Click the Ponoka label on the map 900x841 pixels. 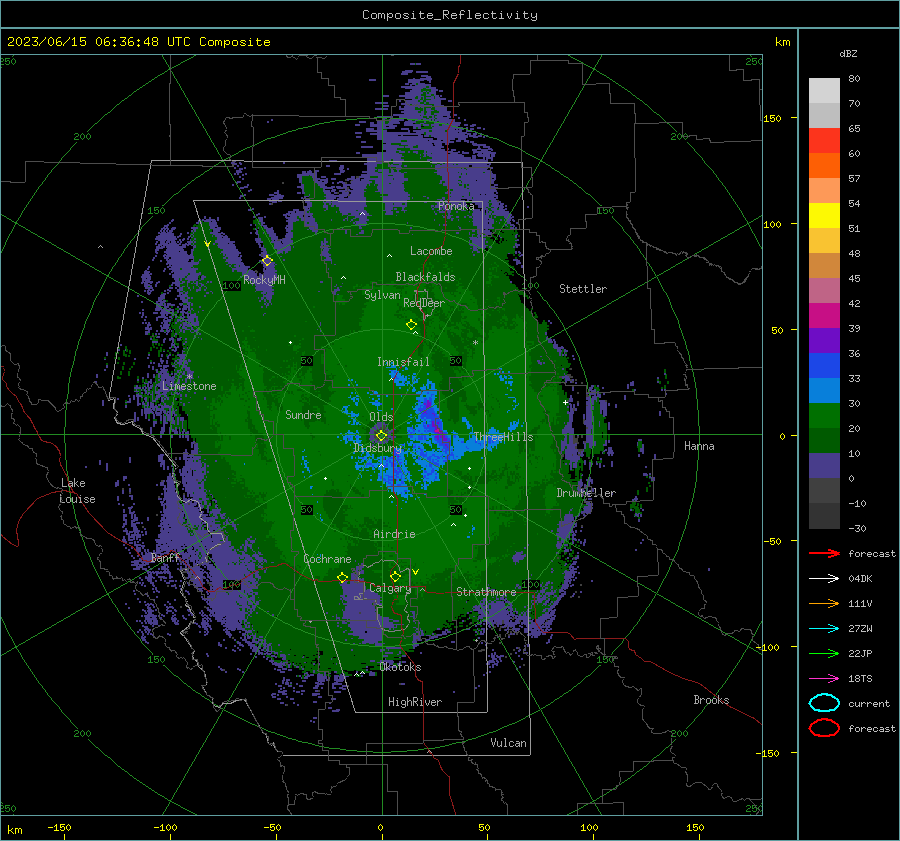coord(456,206)
